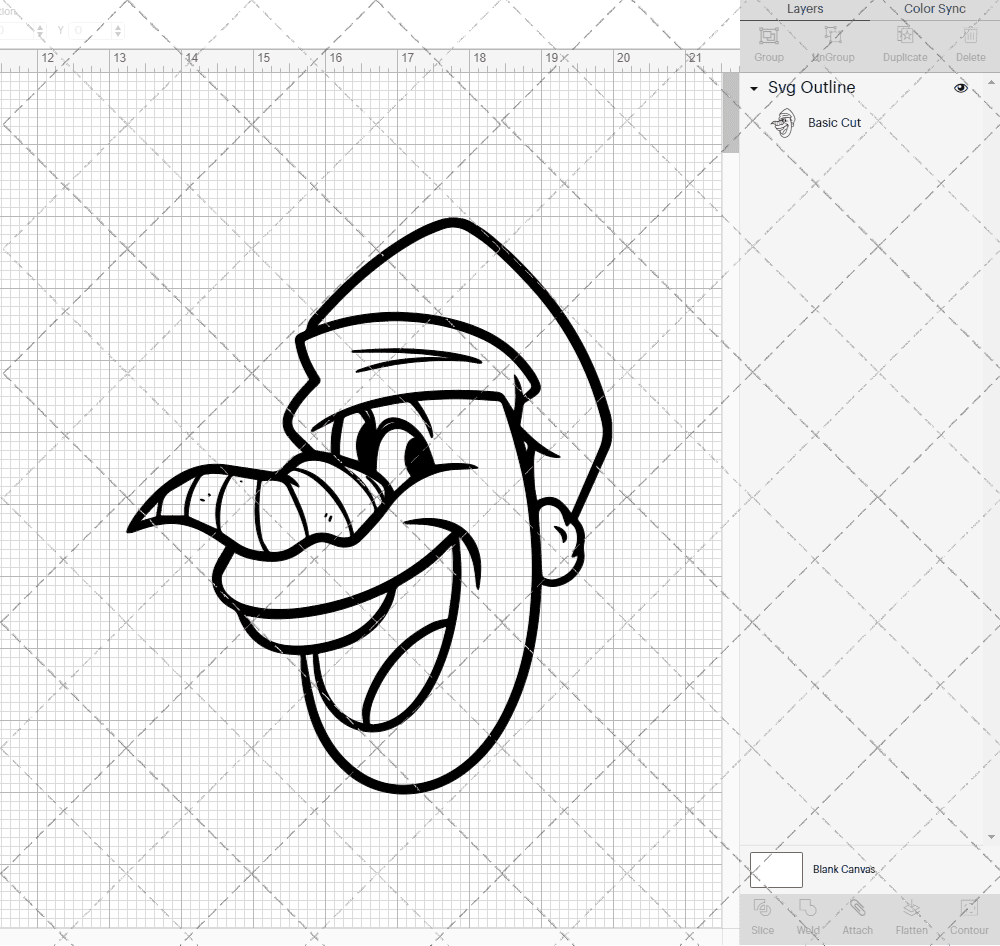Collapse the Svg Outline group arrow
The height and width of the screenshot is (946, 1000).
(754, 89)
